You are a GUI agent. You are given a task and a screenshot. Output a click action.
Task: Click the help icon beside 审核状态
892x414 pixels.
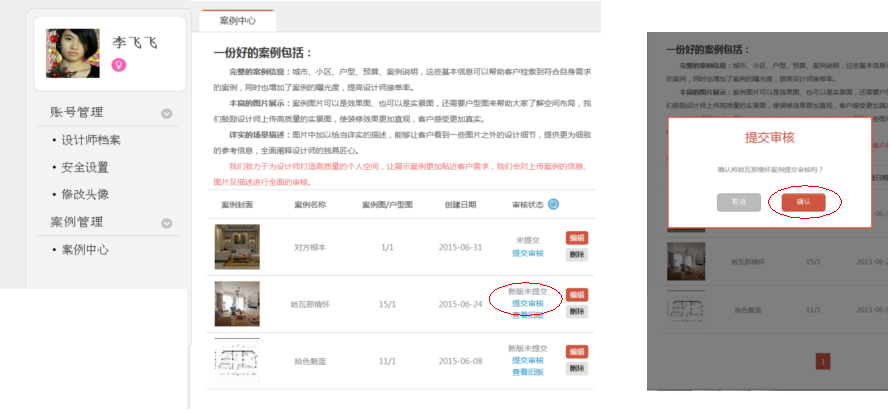553,204
